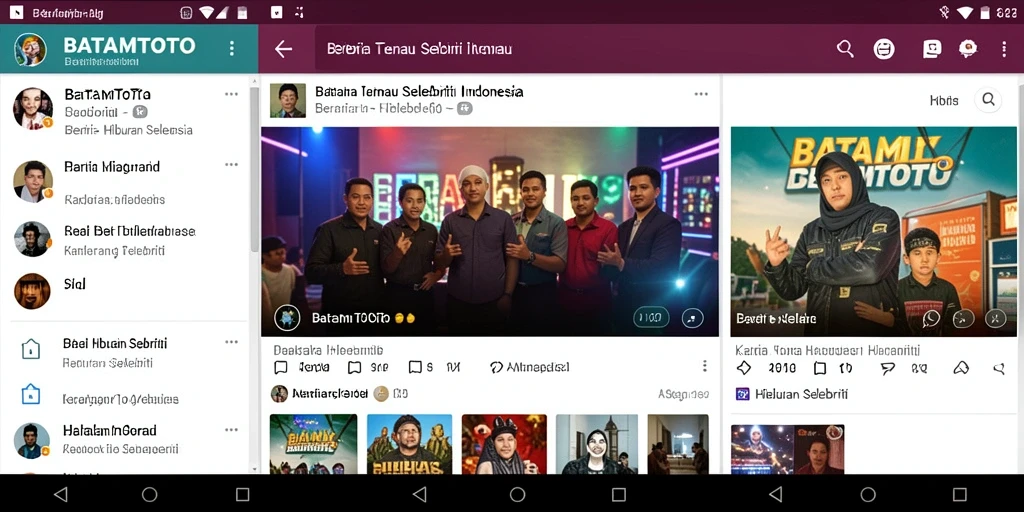This screenshot has width=1024, height=512.
Task: Click house icon beside Baei Hiburain Sebritti
Action: [x=31, y=349]
